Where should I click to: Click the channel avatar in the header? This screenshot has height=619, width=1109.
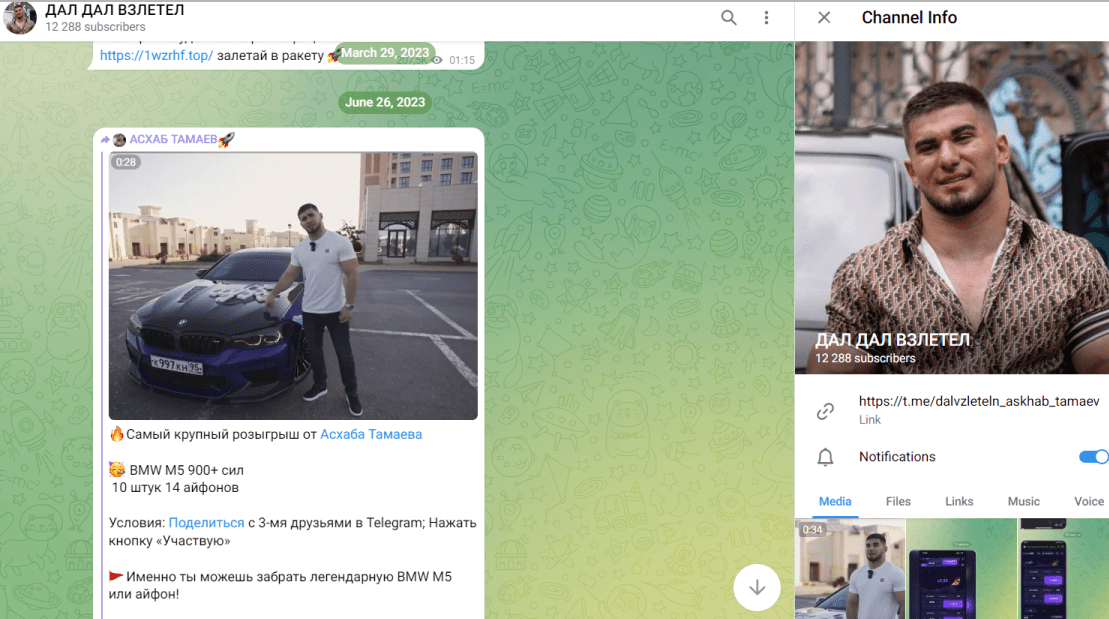[x=20, y=18]
